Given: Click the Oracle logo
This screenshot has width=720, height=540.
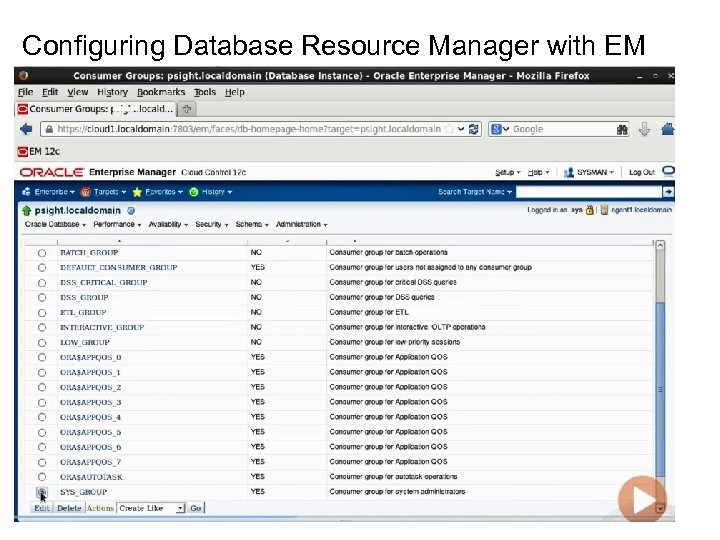Looking at the screenshot, I should [51, 173].
